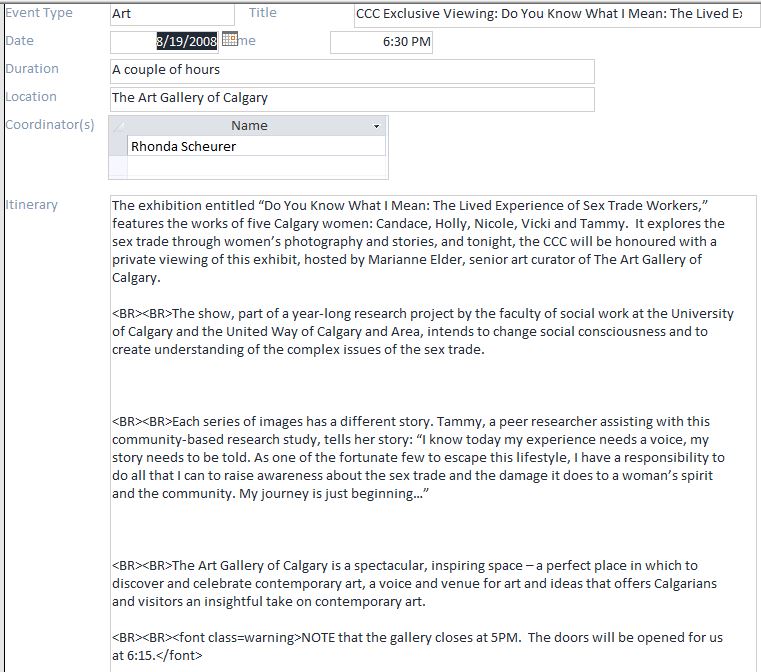
Task: Click the Itinerary text starting 'The exhibition entitled'
Action: pos(418,241)
